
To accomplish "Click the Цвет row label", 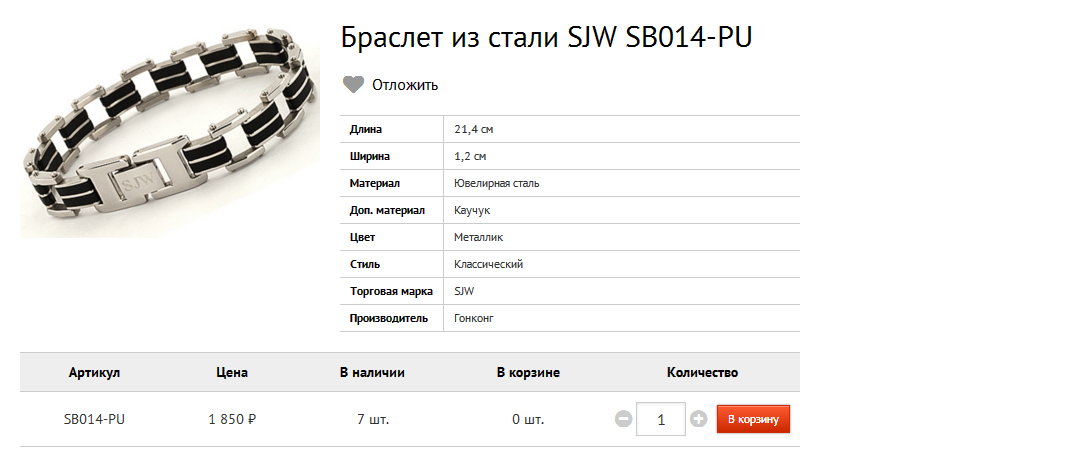I will 362,238.
